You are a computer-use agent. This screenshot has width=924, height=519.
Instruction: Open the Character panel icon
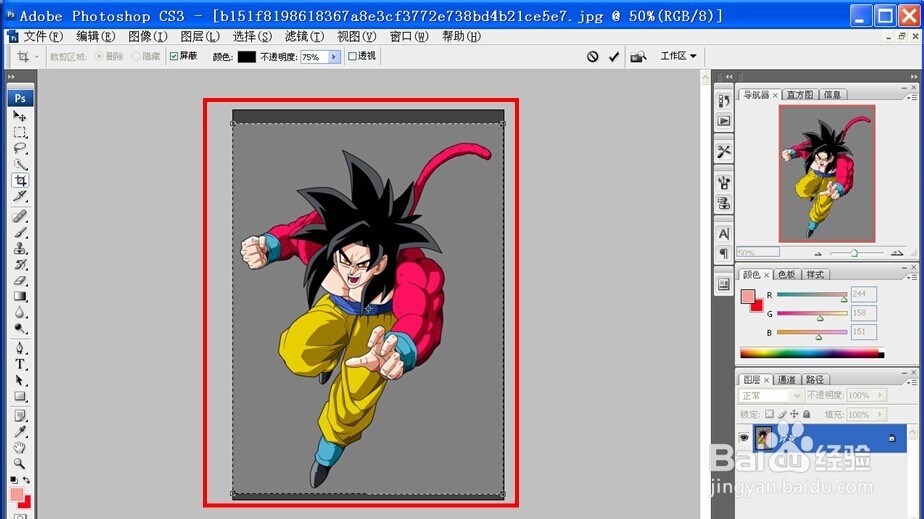click(x=724, y=234)
